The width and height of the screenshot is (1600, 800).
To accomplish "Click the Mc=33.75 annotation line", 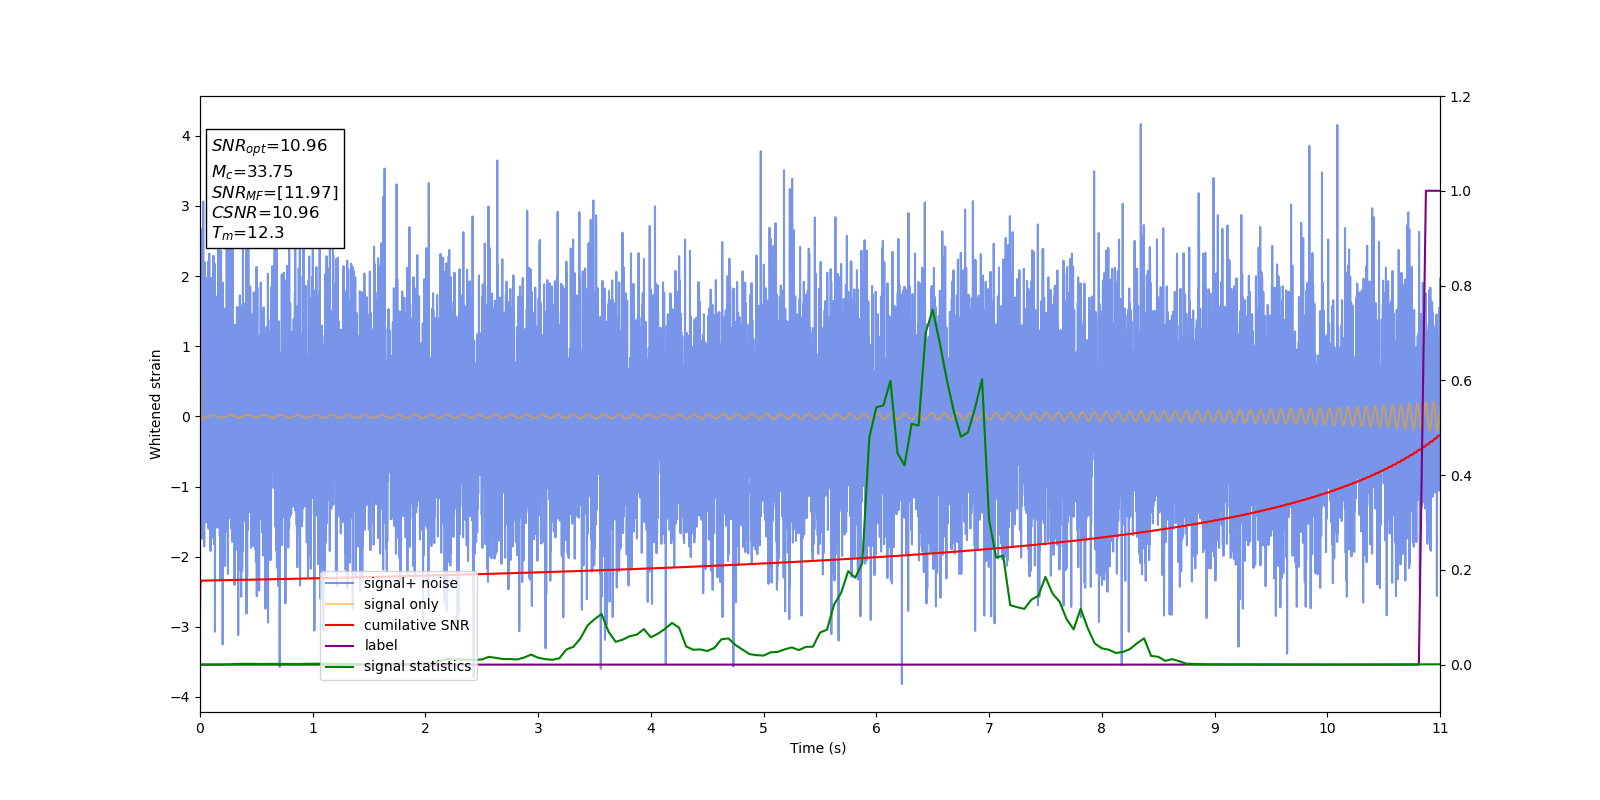I will (252, 172).
